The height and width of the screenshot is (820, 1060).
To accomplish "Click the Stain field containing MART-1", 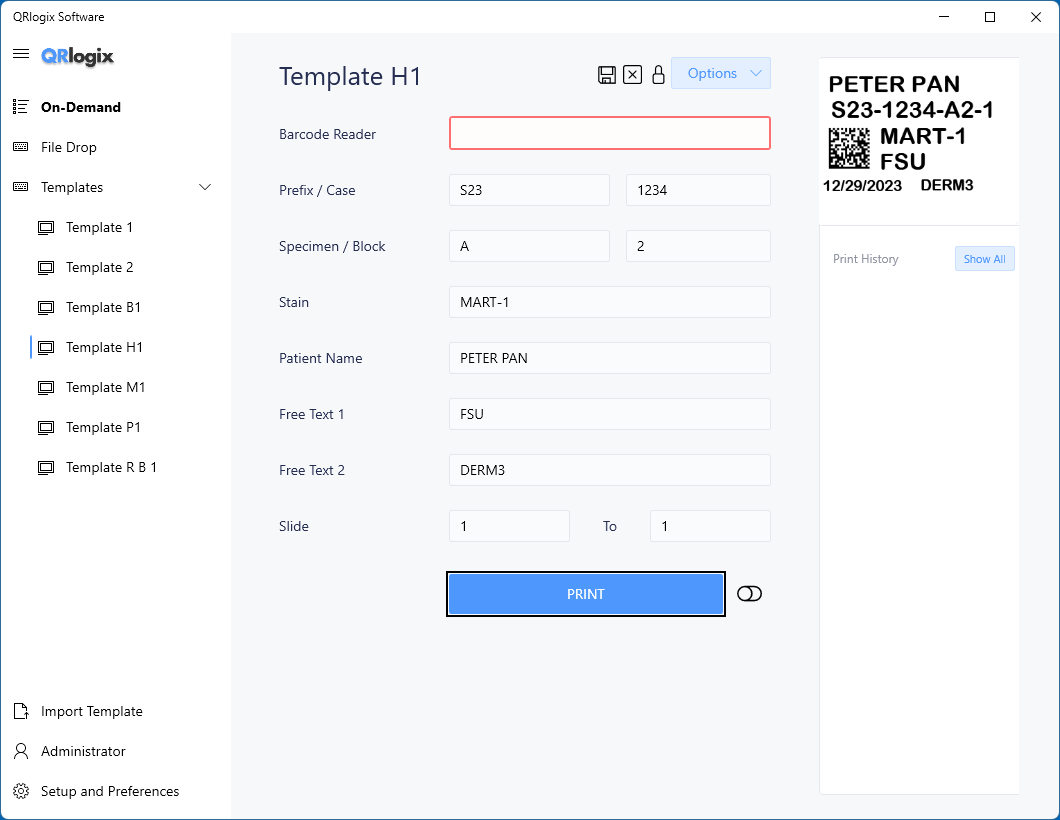I will [x=609, y=302].
